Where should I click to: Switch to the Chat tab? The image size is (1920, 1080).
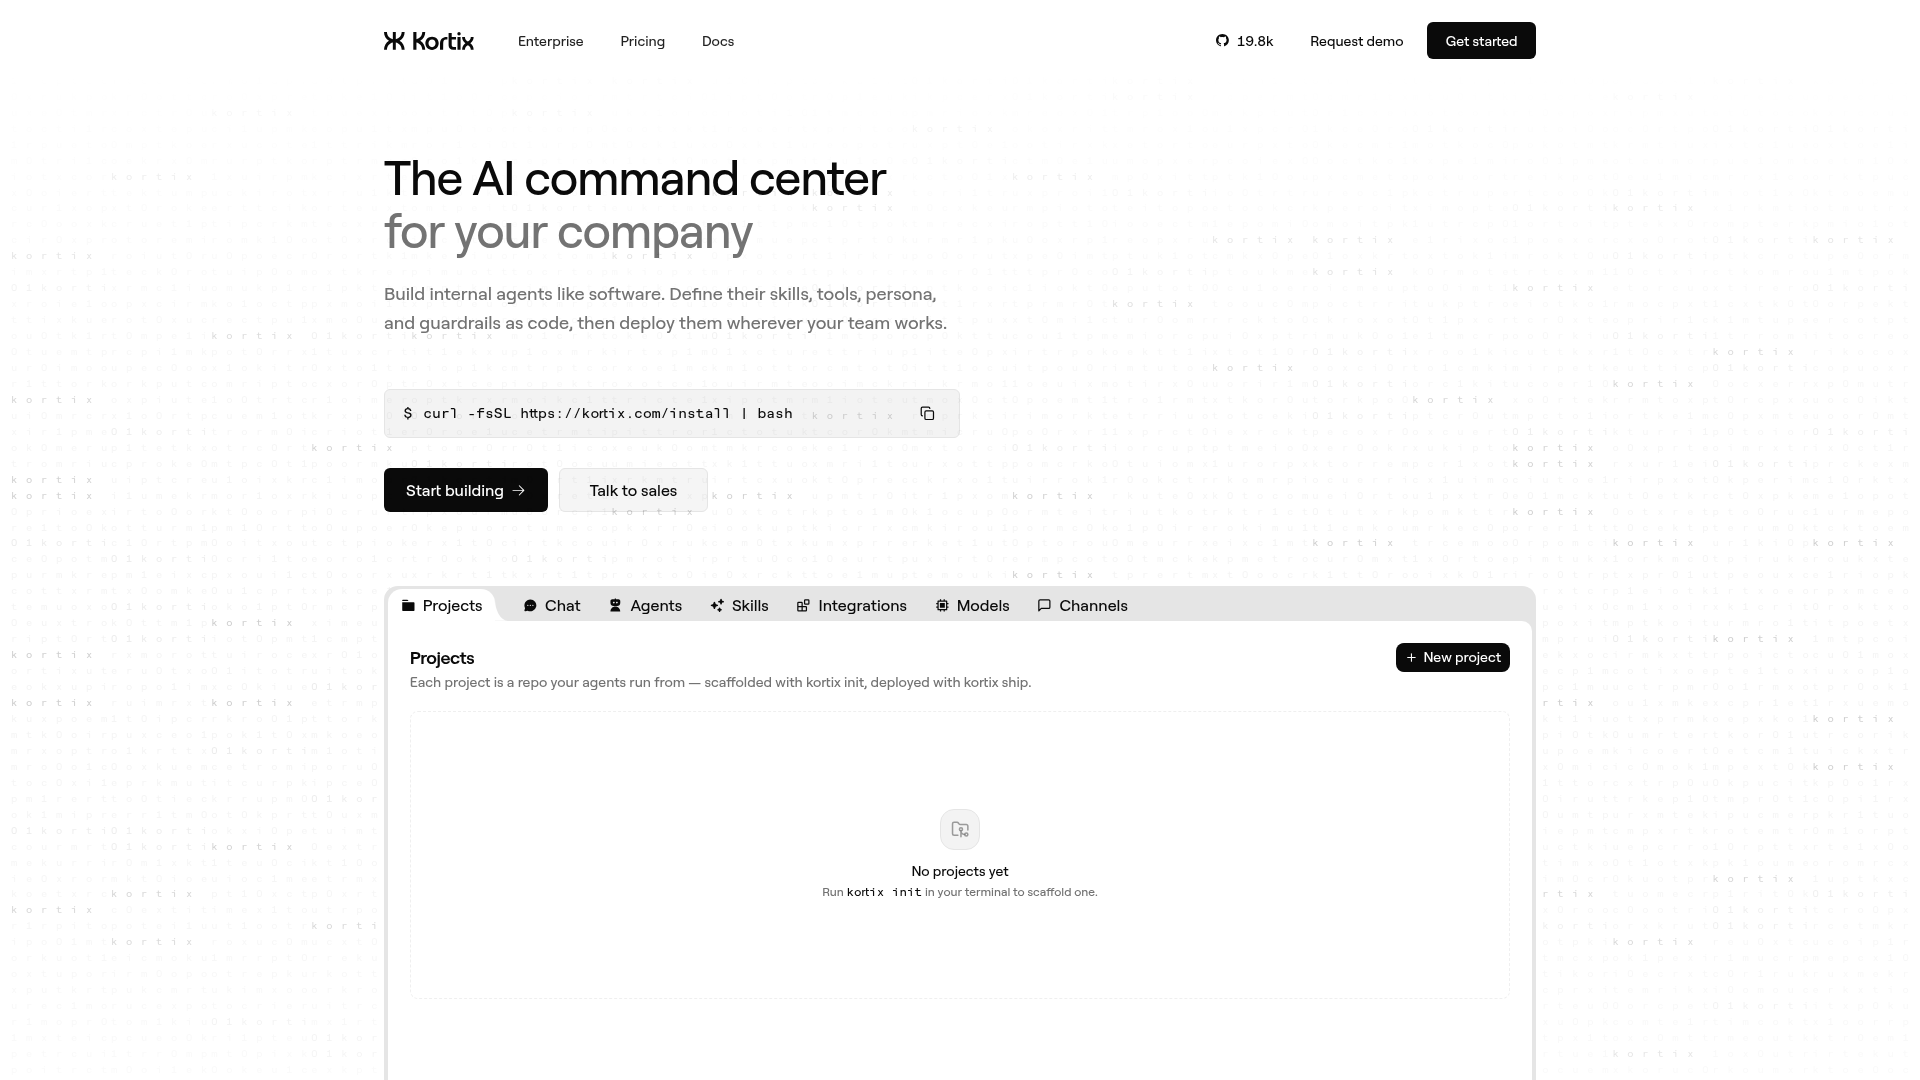coord(552,606)
